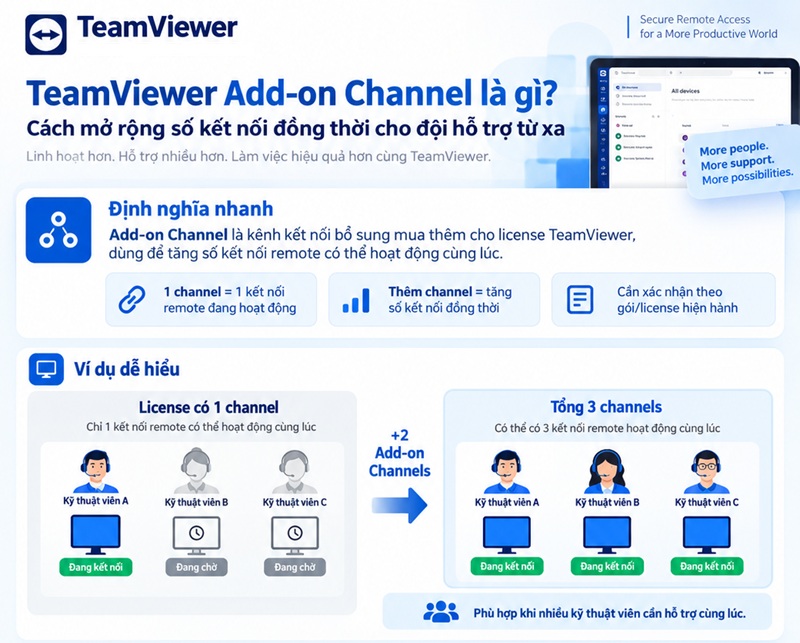Click blue monitor under technician C, 3-channels panel
This screenshot has height=643, width=800.
(707, 535)
